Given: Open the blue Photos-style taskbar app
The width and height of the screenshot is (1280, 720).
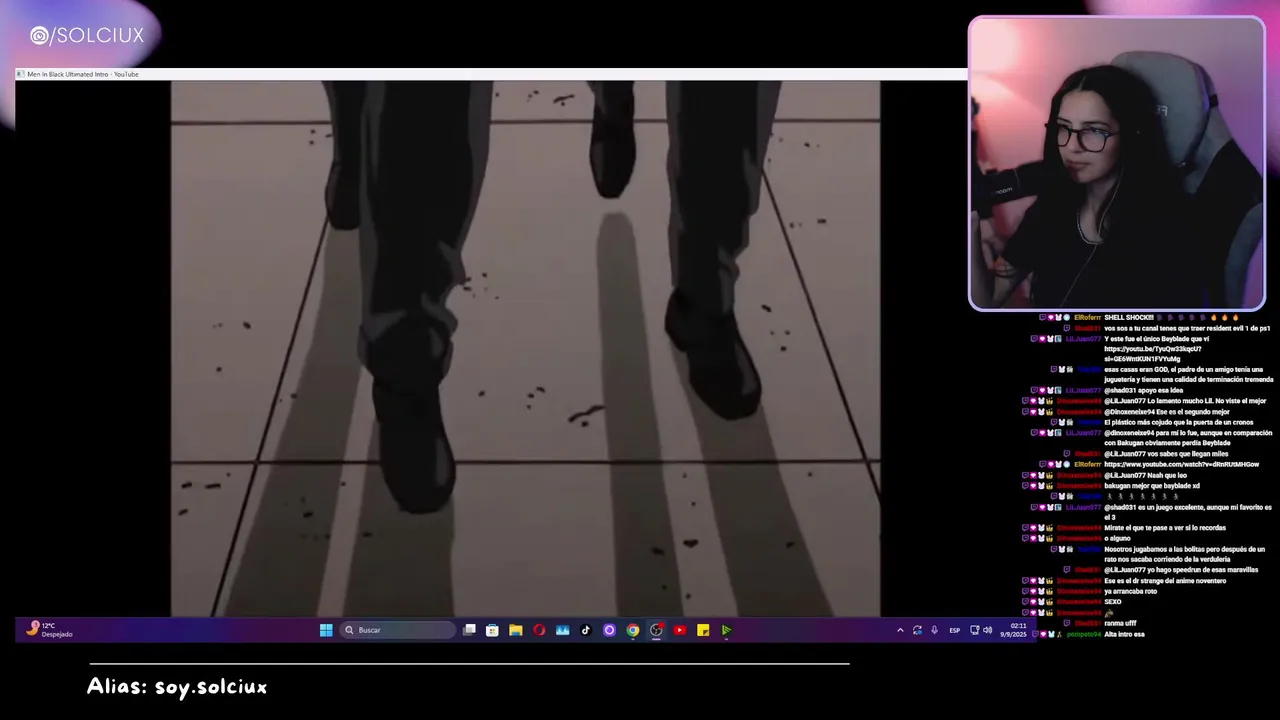Looking at the screenshot, I should [562, 630].
